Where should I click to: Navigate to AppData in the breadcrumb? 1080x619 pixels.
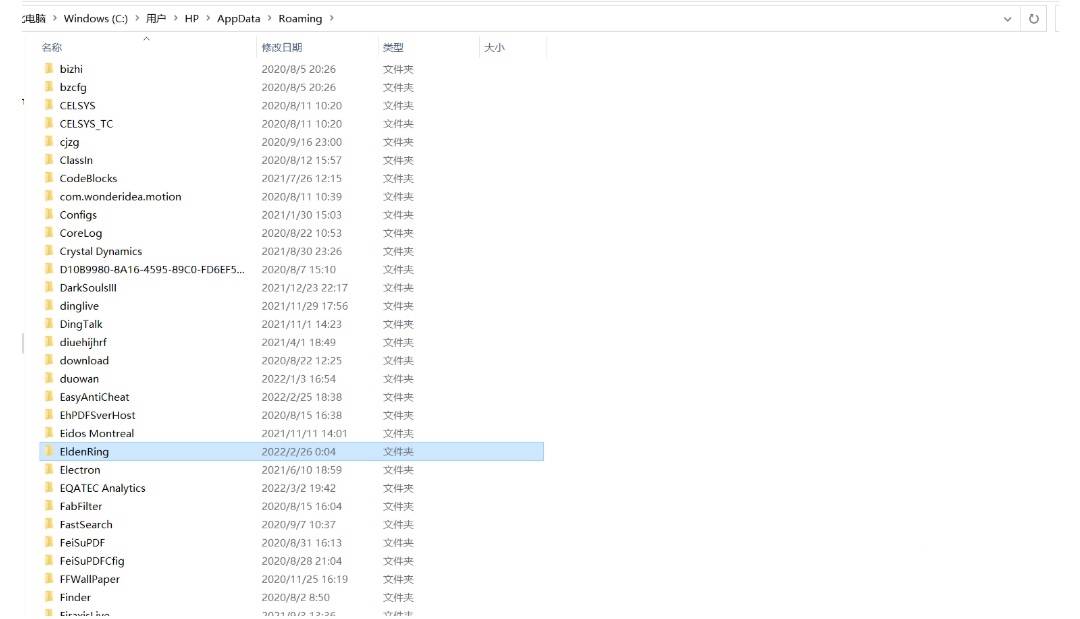point(238,19)
